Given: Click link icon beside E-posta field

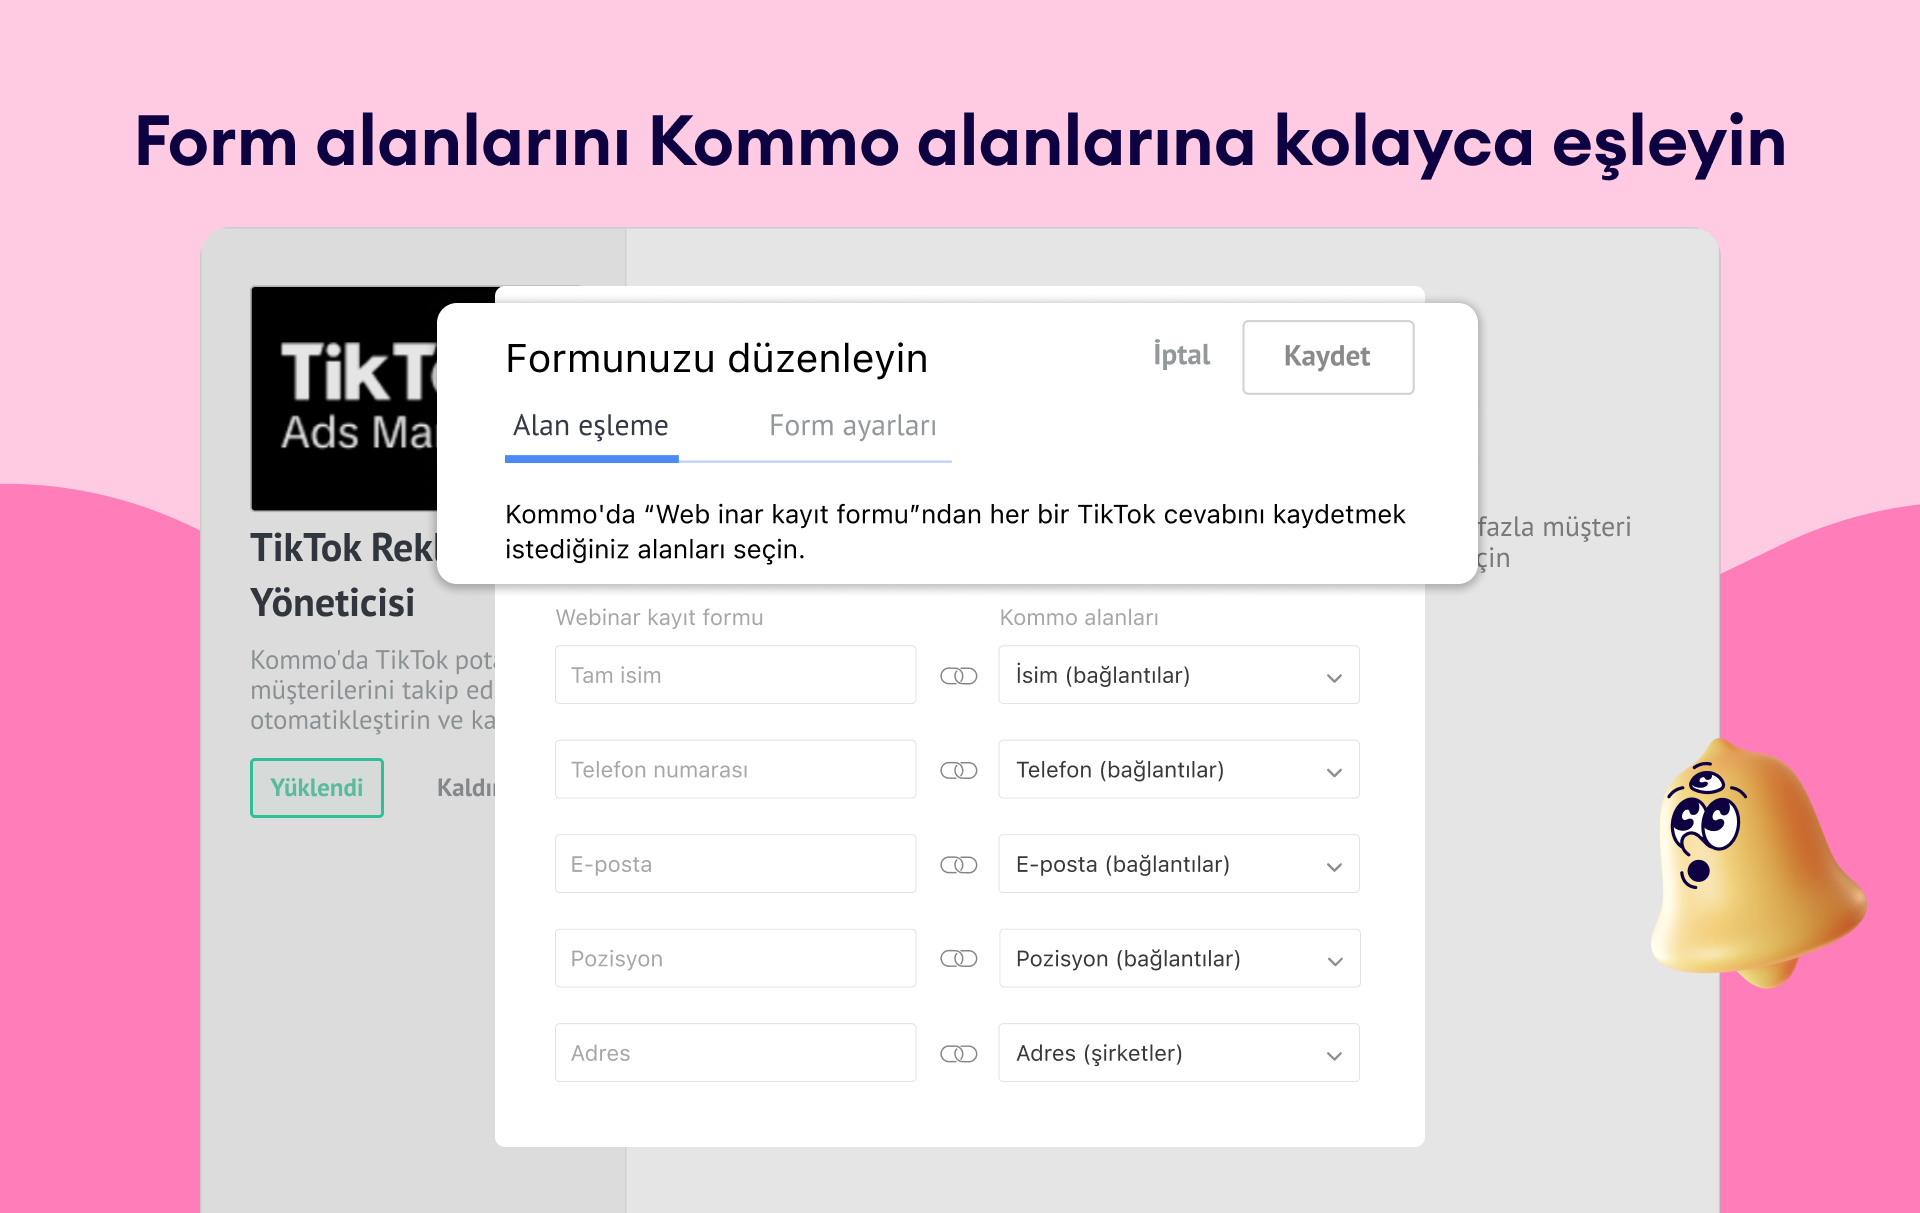Looking at the screenshot, I should click(958, 865).
